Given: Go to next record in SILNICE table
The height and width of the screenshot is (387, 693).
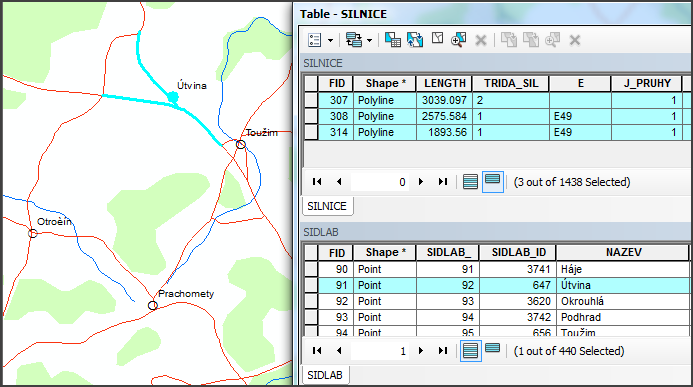Looking at the screenshot, I should click(x=421, y=182).
